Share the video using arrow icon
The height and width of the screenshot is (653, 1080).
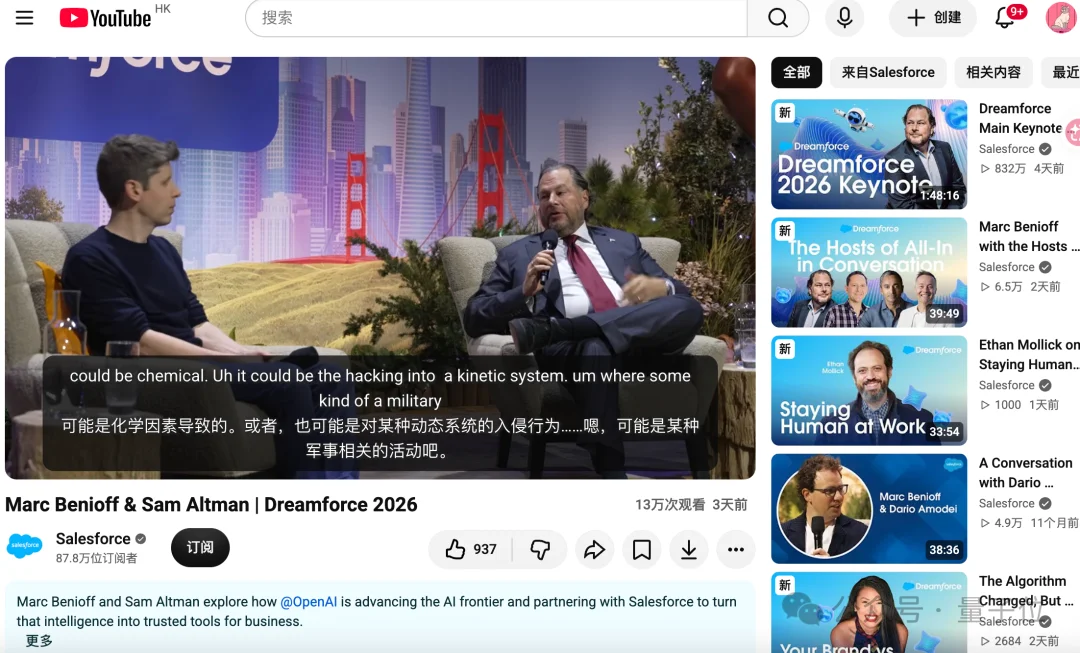coord(594,549)
